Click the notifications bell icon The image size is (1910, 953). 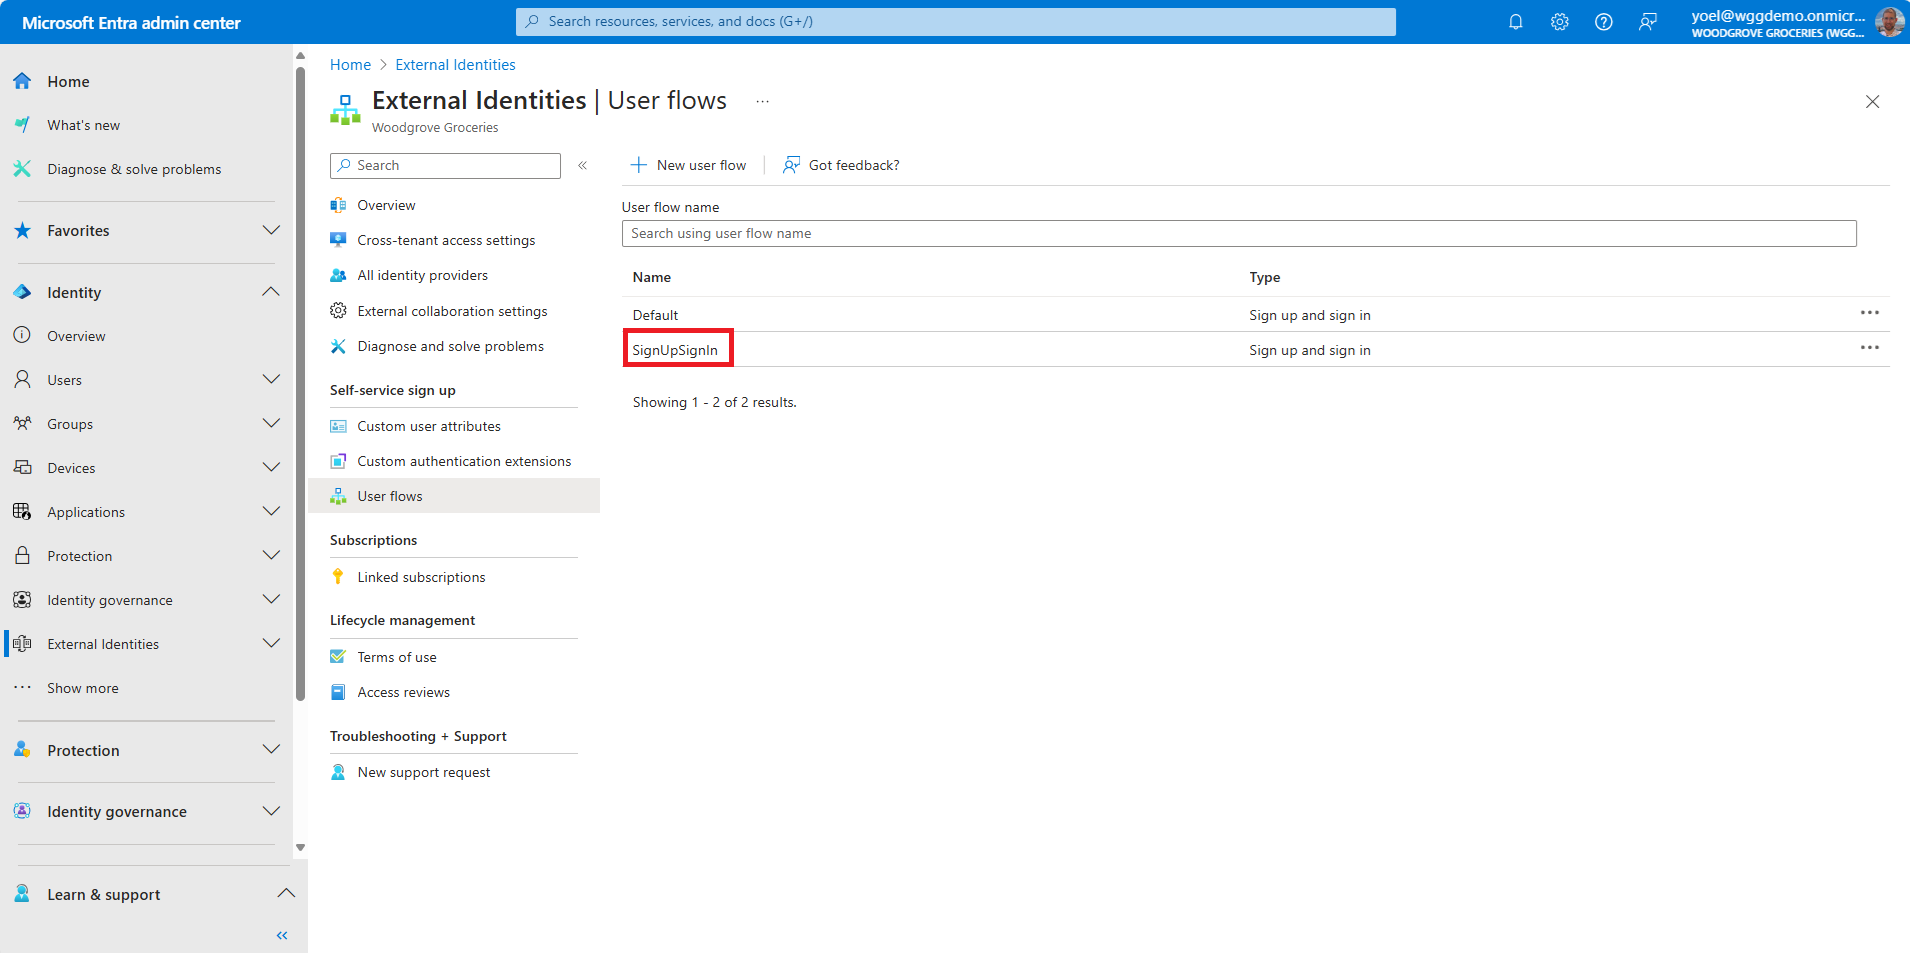click(1515, 22)
